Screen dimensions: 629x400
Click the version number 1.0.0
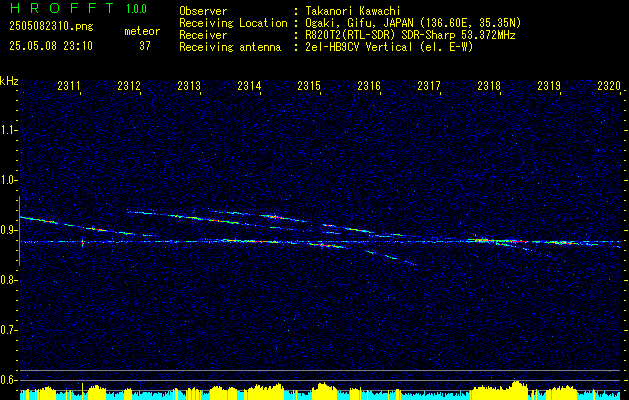136,8
